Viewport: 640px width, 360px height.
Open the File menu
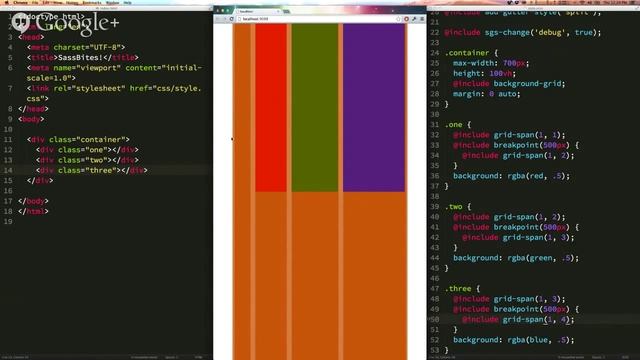point(35,2)
